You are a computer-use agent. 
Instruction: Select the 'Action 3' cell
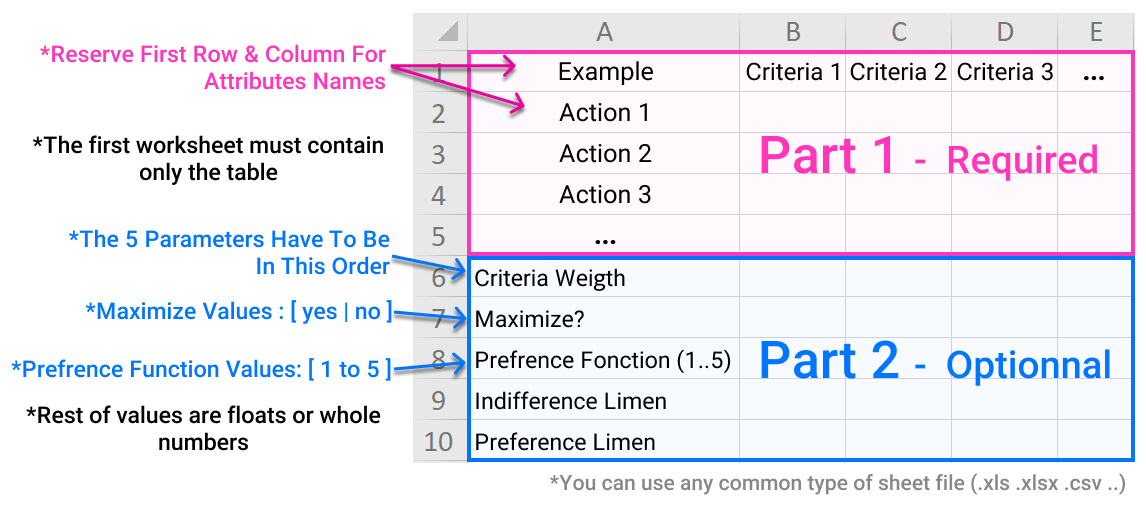point(605,195)
